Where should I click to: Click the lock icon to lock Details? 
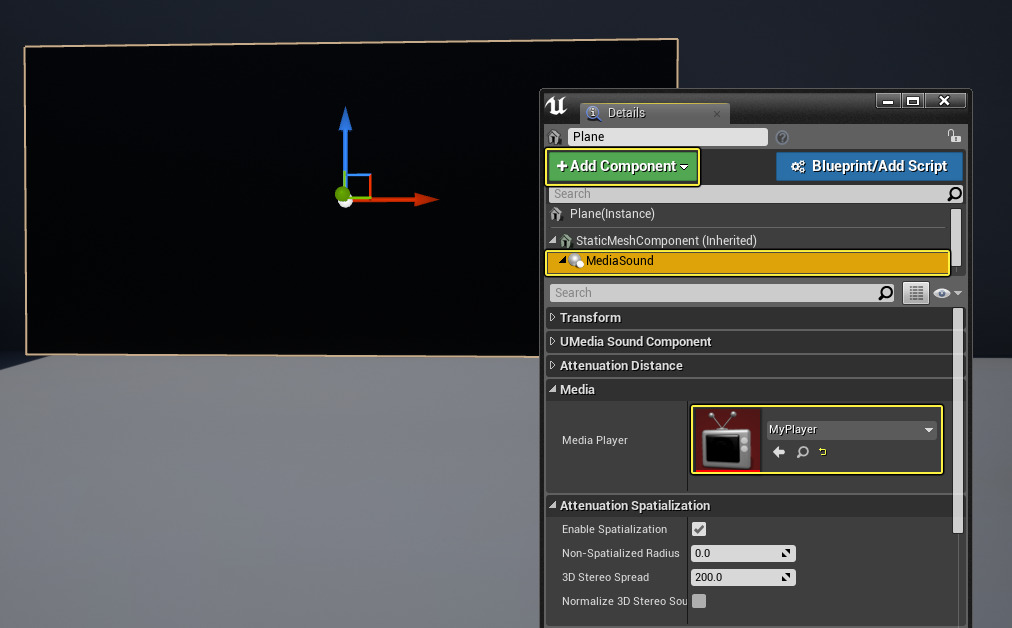[x=954, y=136]
